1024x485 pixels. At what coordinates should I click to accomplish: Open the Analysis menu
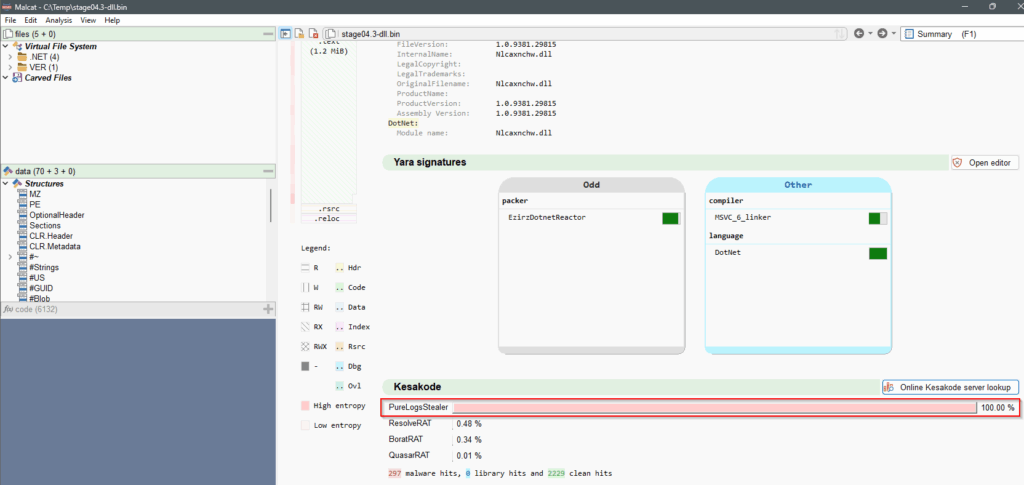point(59,20)
